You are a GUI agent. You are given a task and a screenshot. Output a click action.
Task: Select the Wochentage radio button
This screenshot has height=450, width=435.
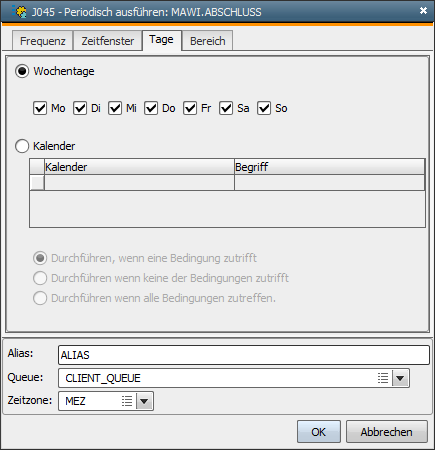pos(22,71)
